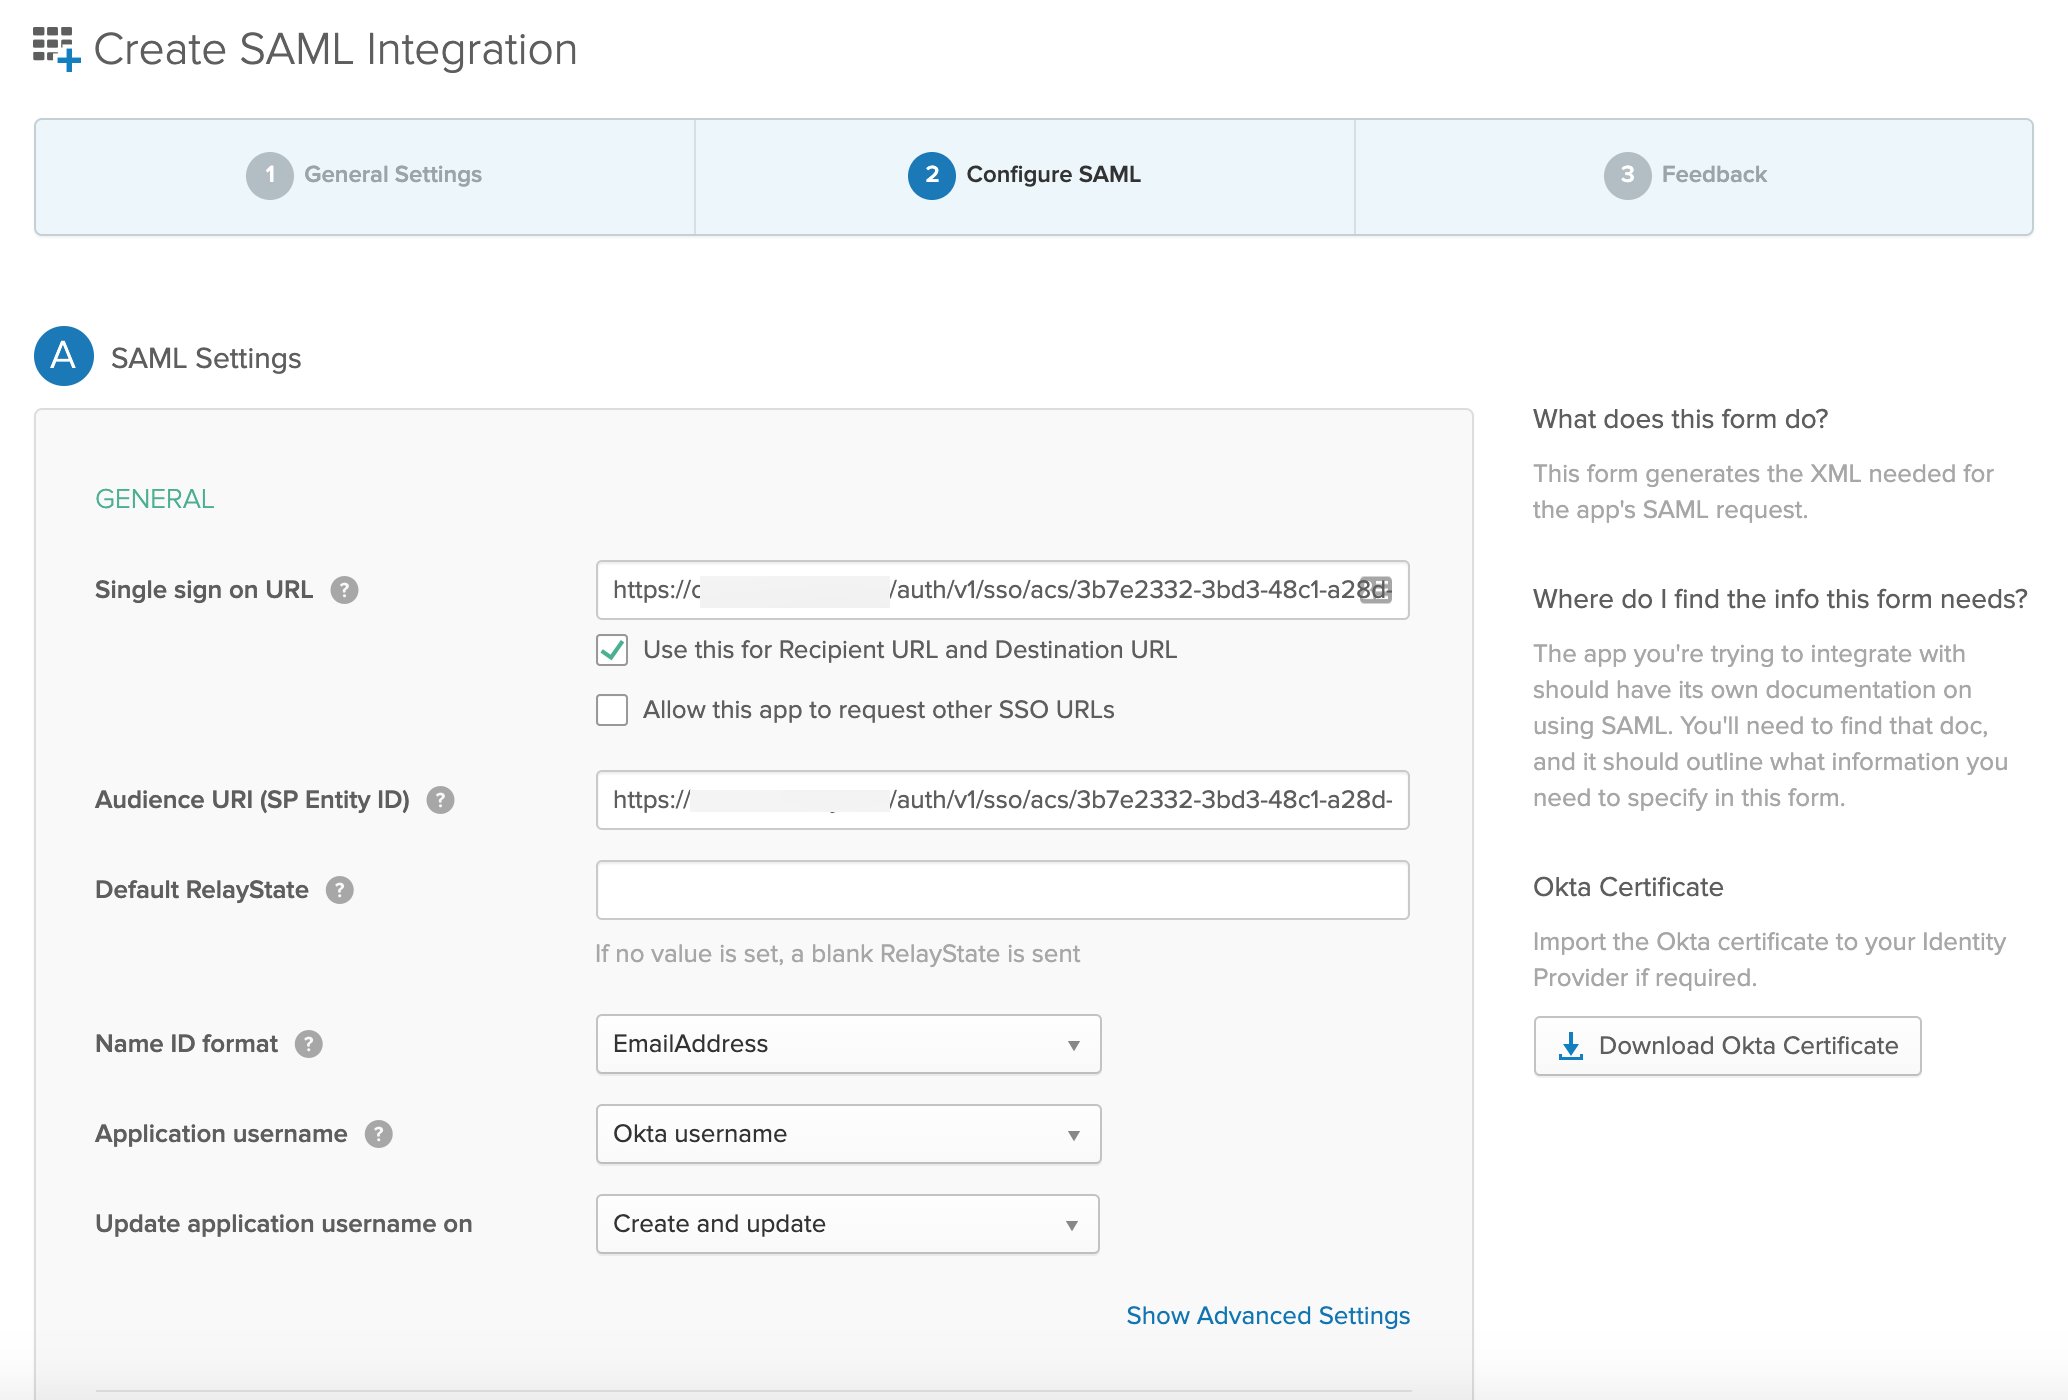Click the SAML Settings heading
The width and height of the screenshot is (2068, 1400).
click(x=206, y=358)
